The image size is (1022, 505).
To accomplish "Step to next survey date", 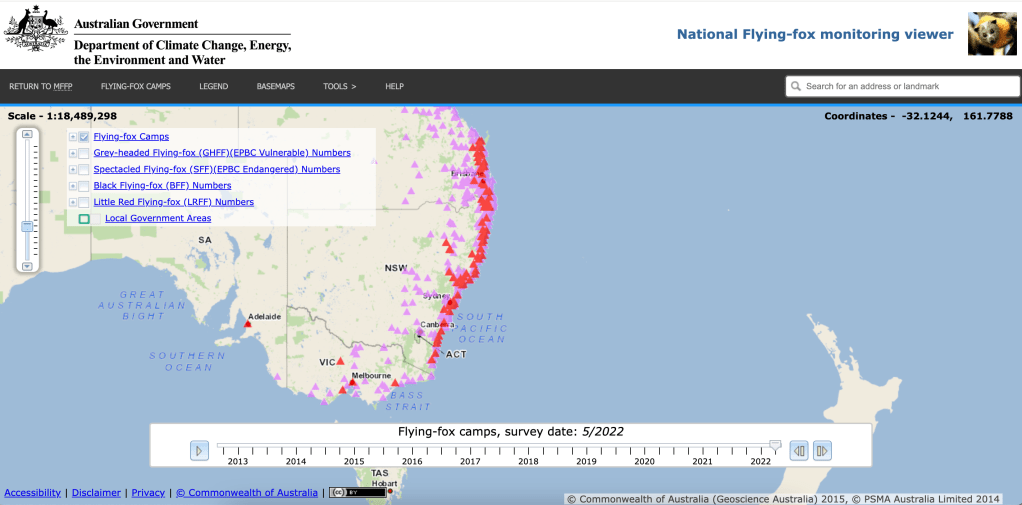I will click(822, 451).
